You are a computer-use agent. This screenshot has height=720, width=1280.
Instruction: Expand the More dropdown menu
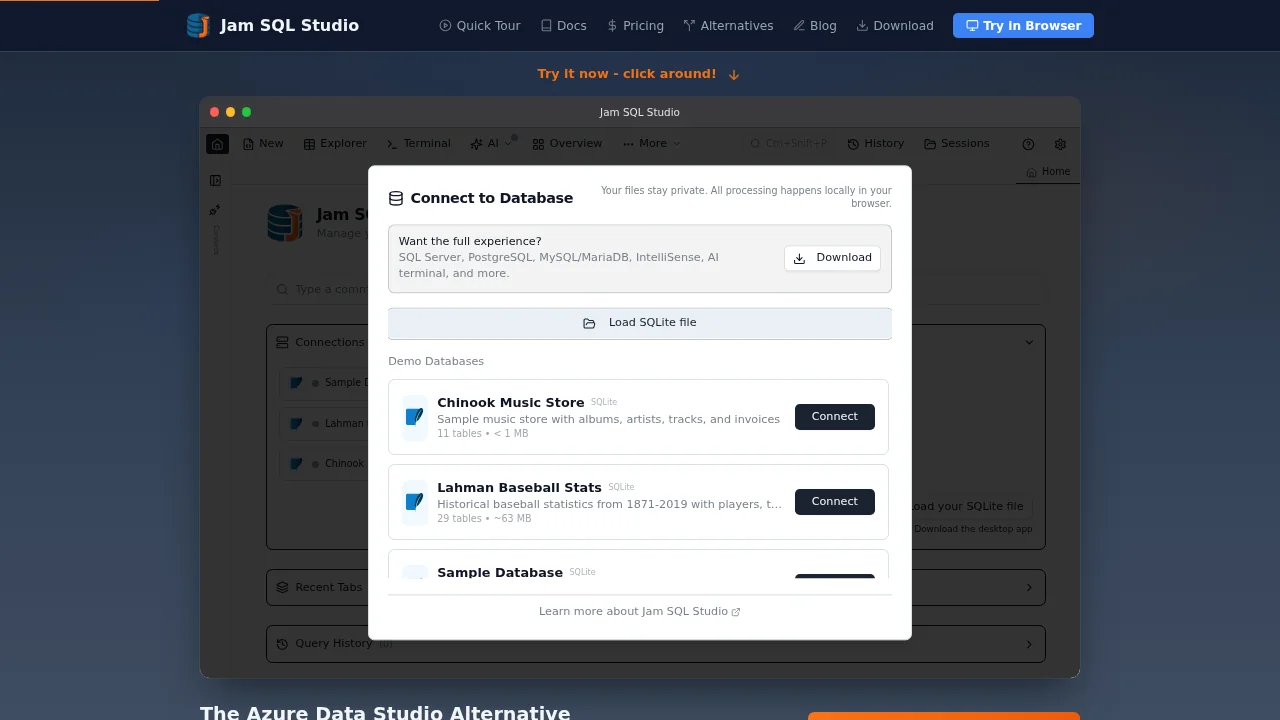(651, 144)
